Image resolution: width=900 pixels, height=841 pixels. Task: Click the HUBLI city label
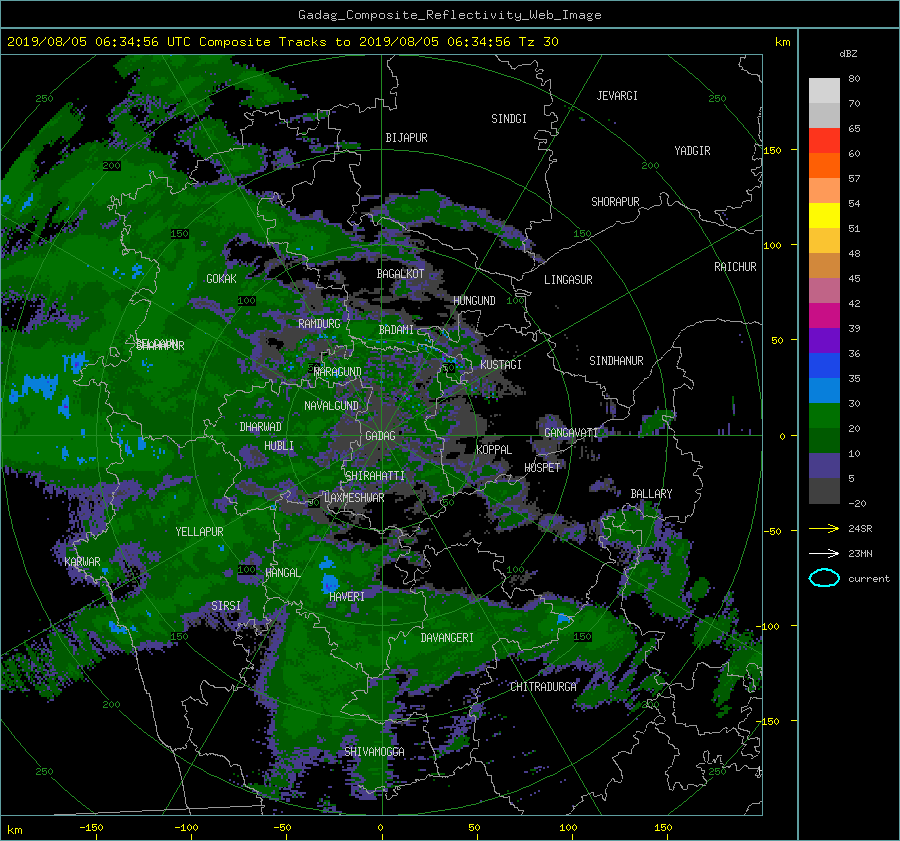[278, 446]
